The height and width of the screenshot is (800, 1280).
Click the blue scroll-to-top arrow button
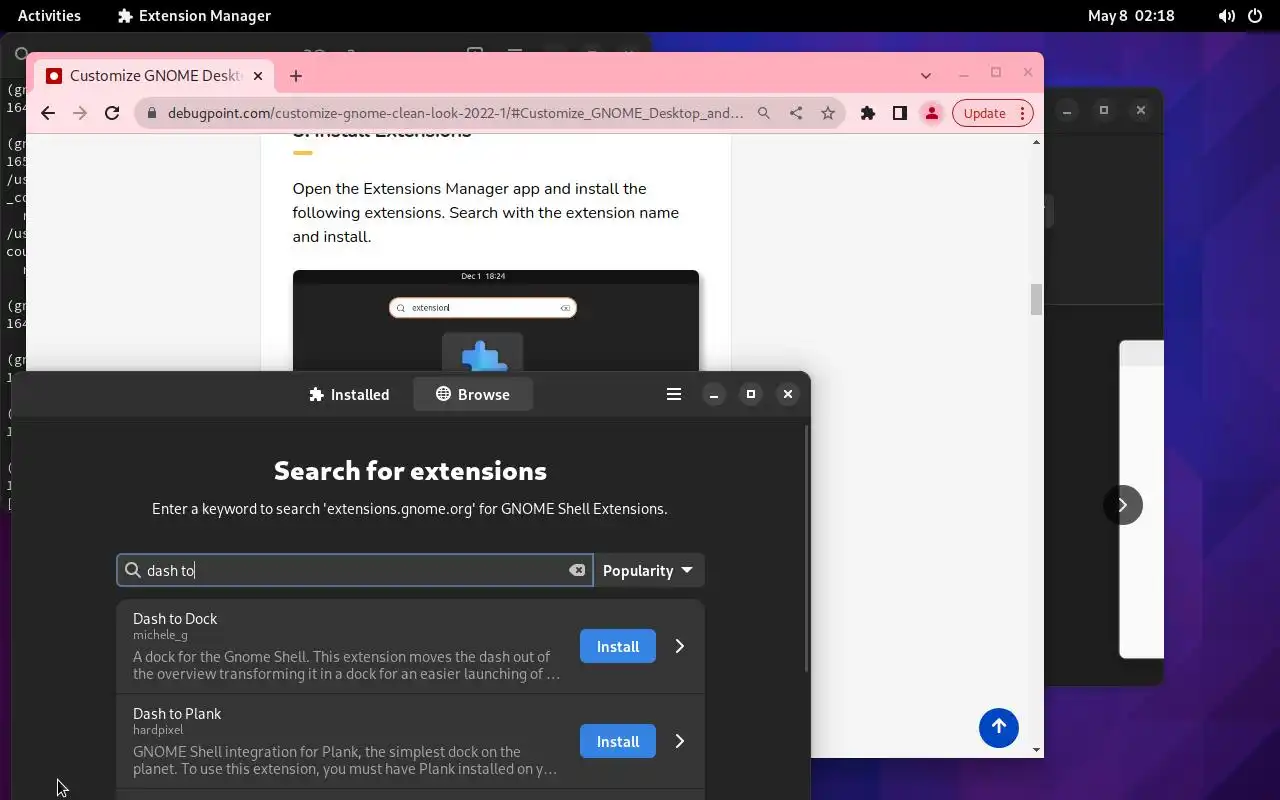click(998, 727)
